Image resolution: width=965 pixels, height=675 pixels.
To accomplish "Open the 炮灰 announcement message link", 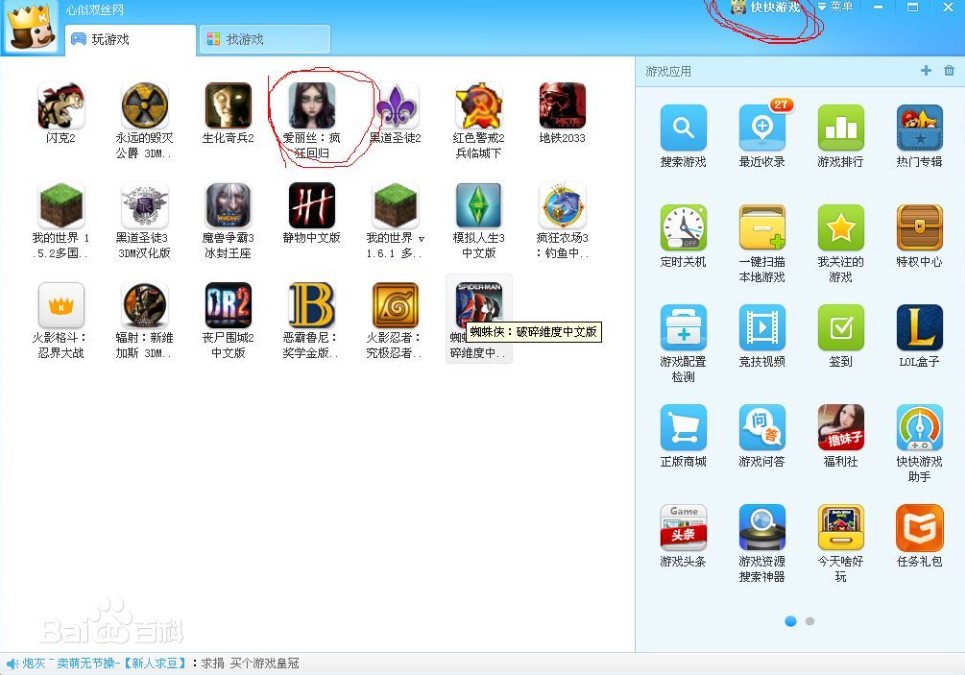I will [x=105, y=663].
